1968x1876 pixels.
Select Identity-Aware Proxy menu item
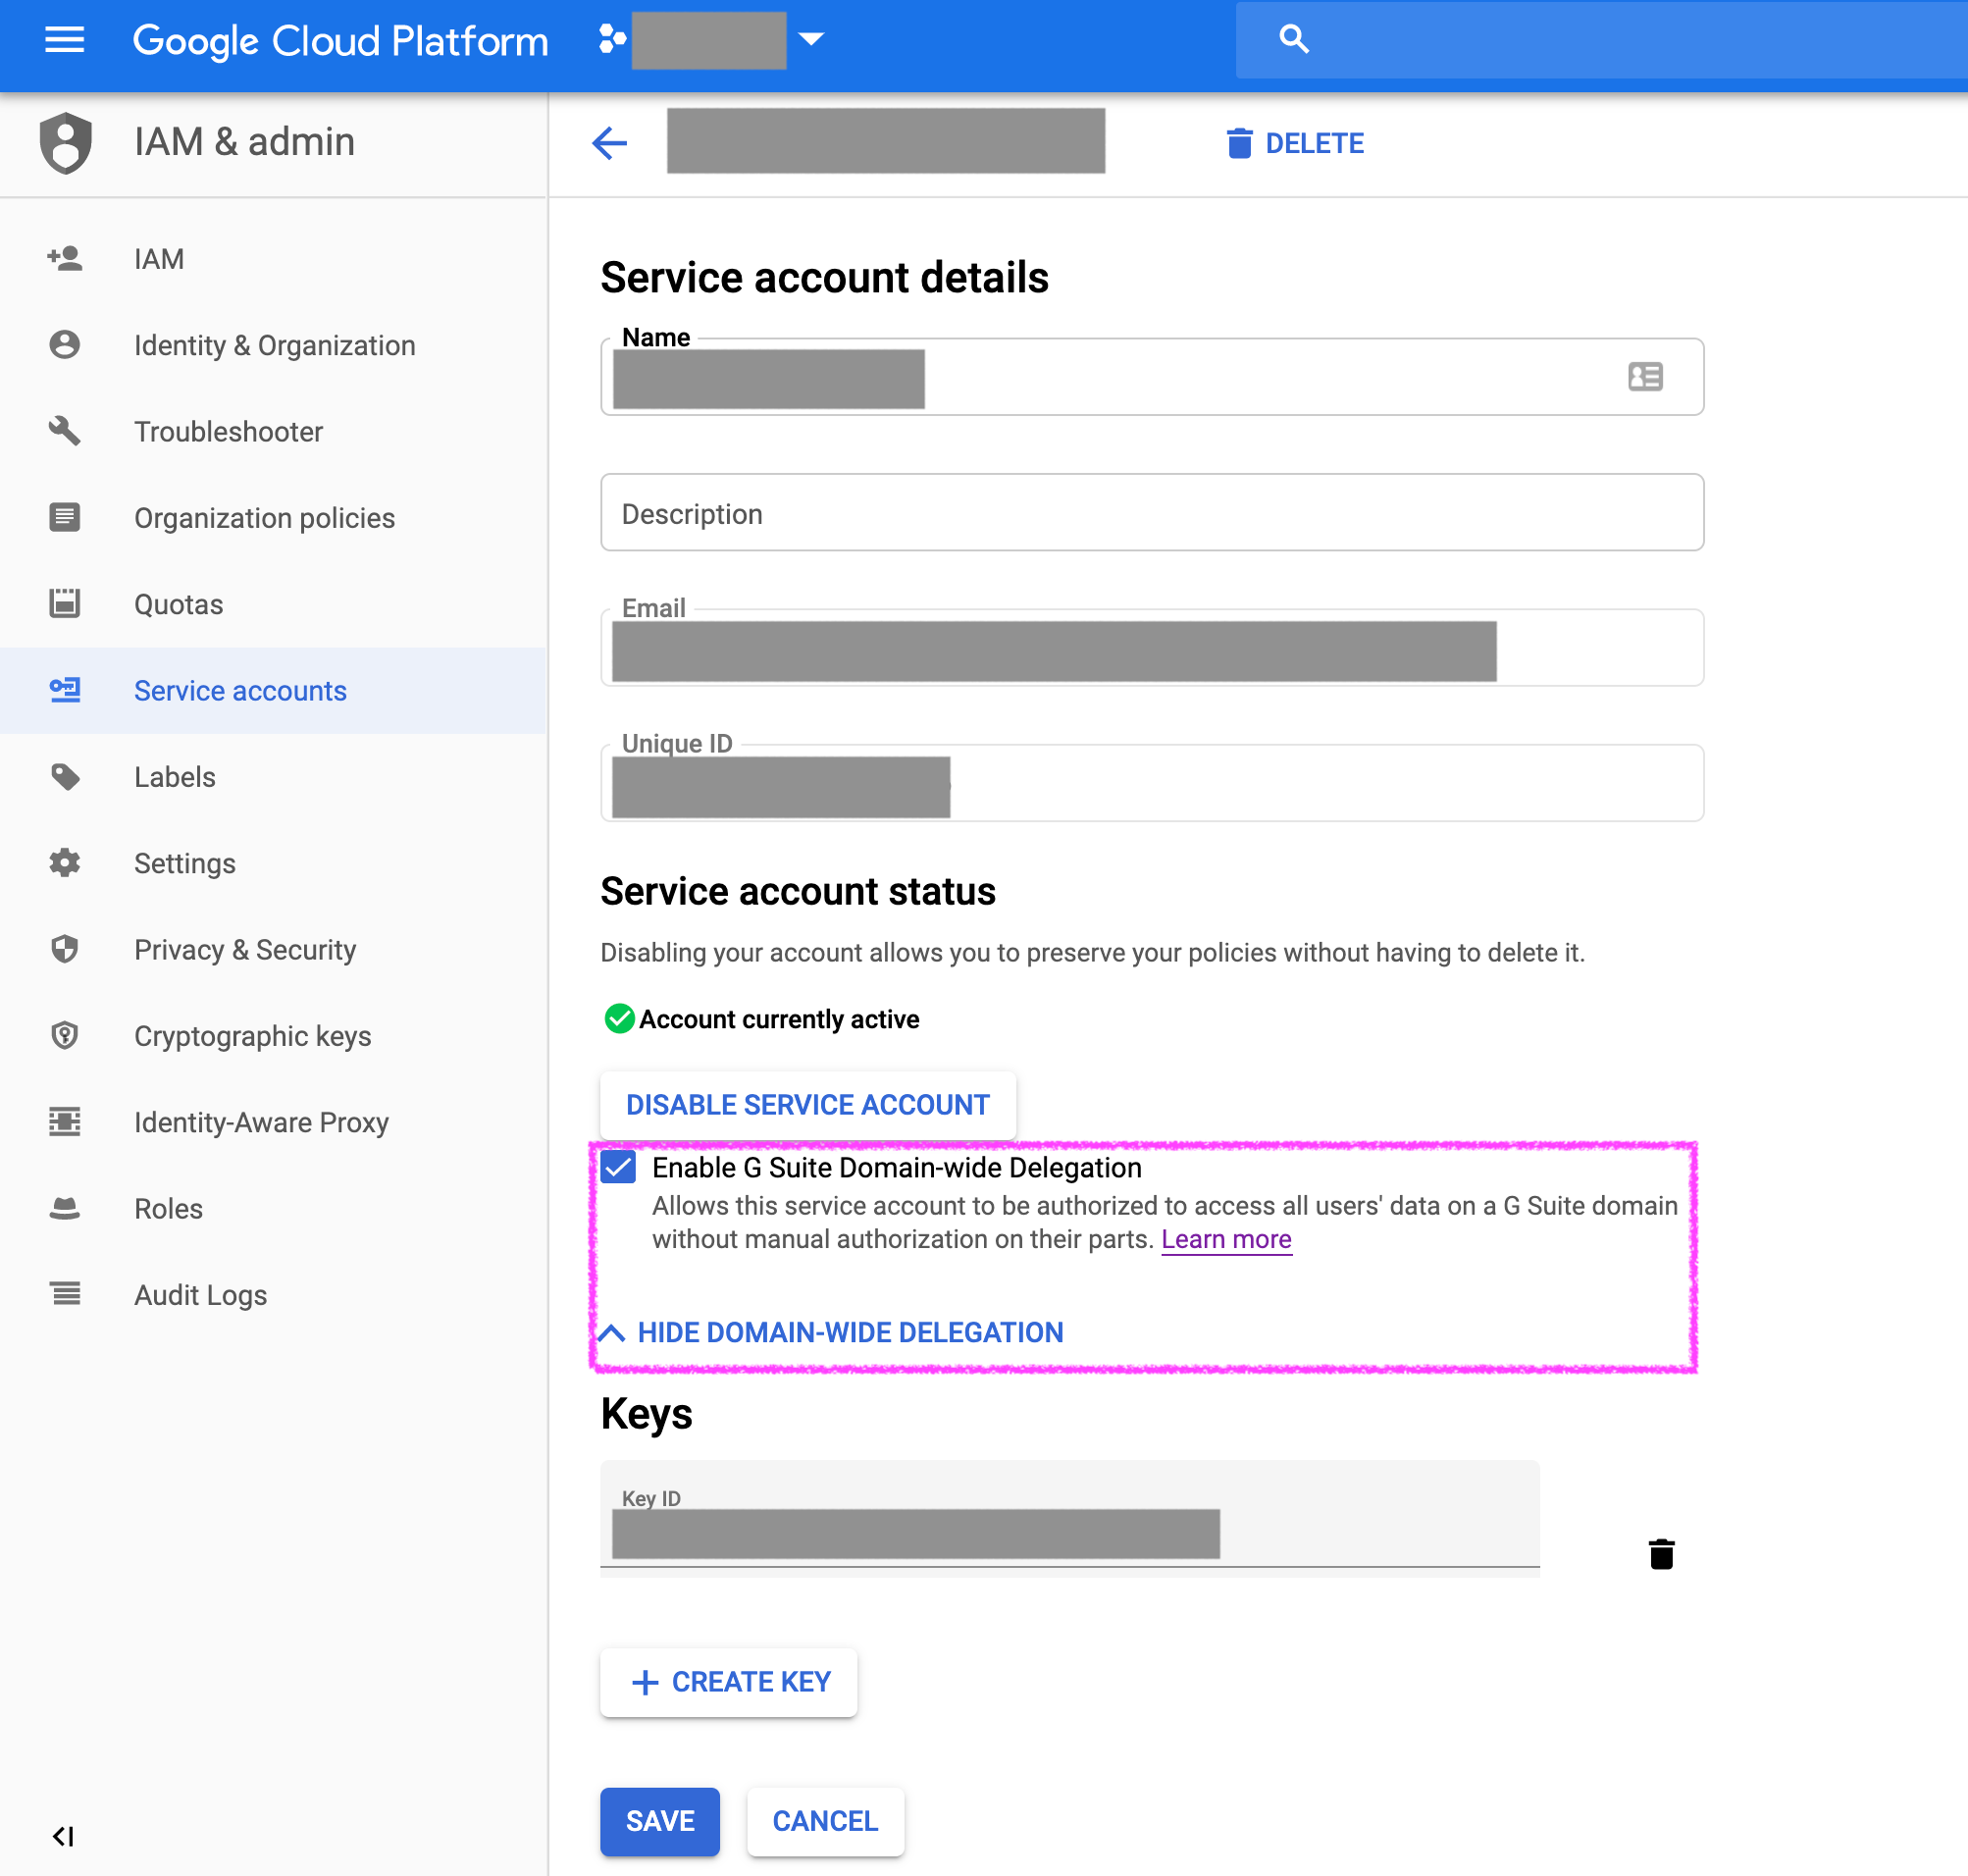coord(261,1122)
